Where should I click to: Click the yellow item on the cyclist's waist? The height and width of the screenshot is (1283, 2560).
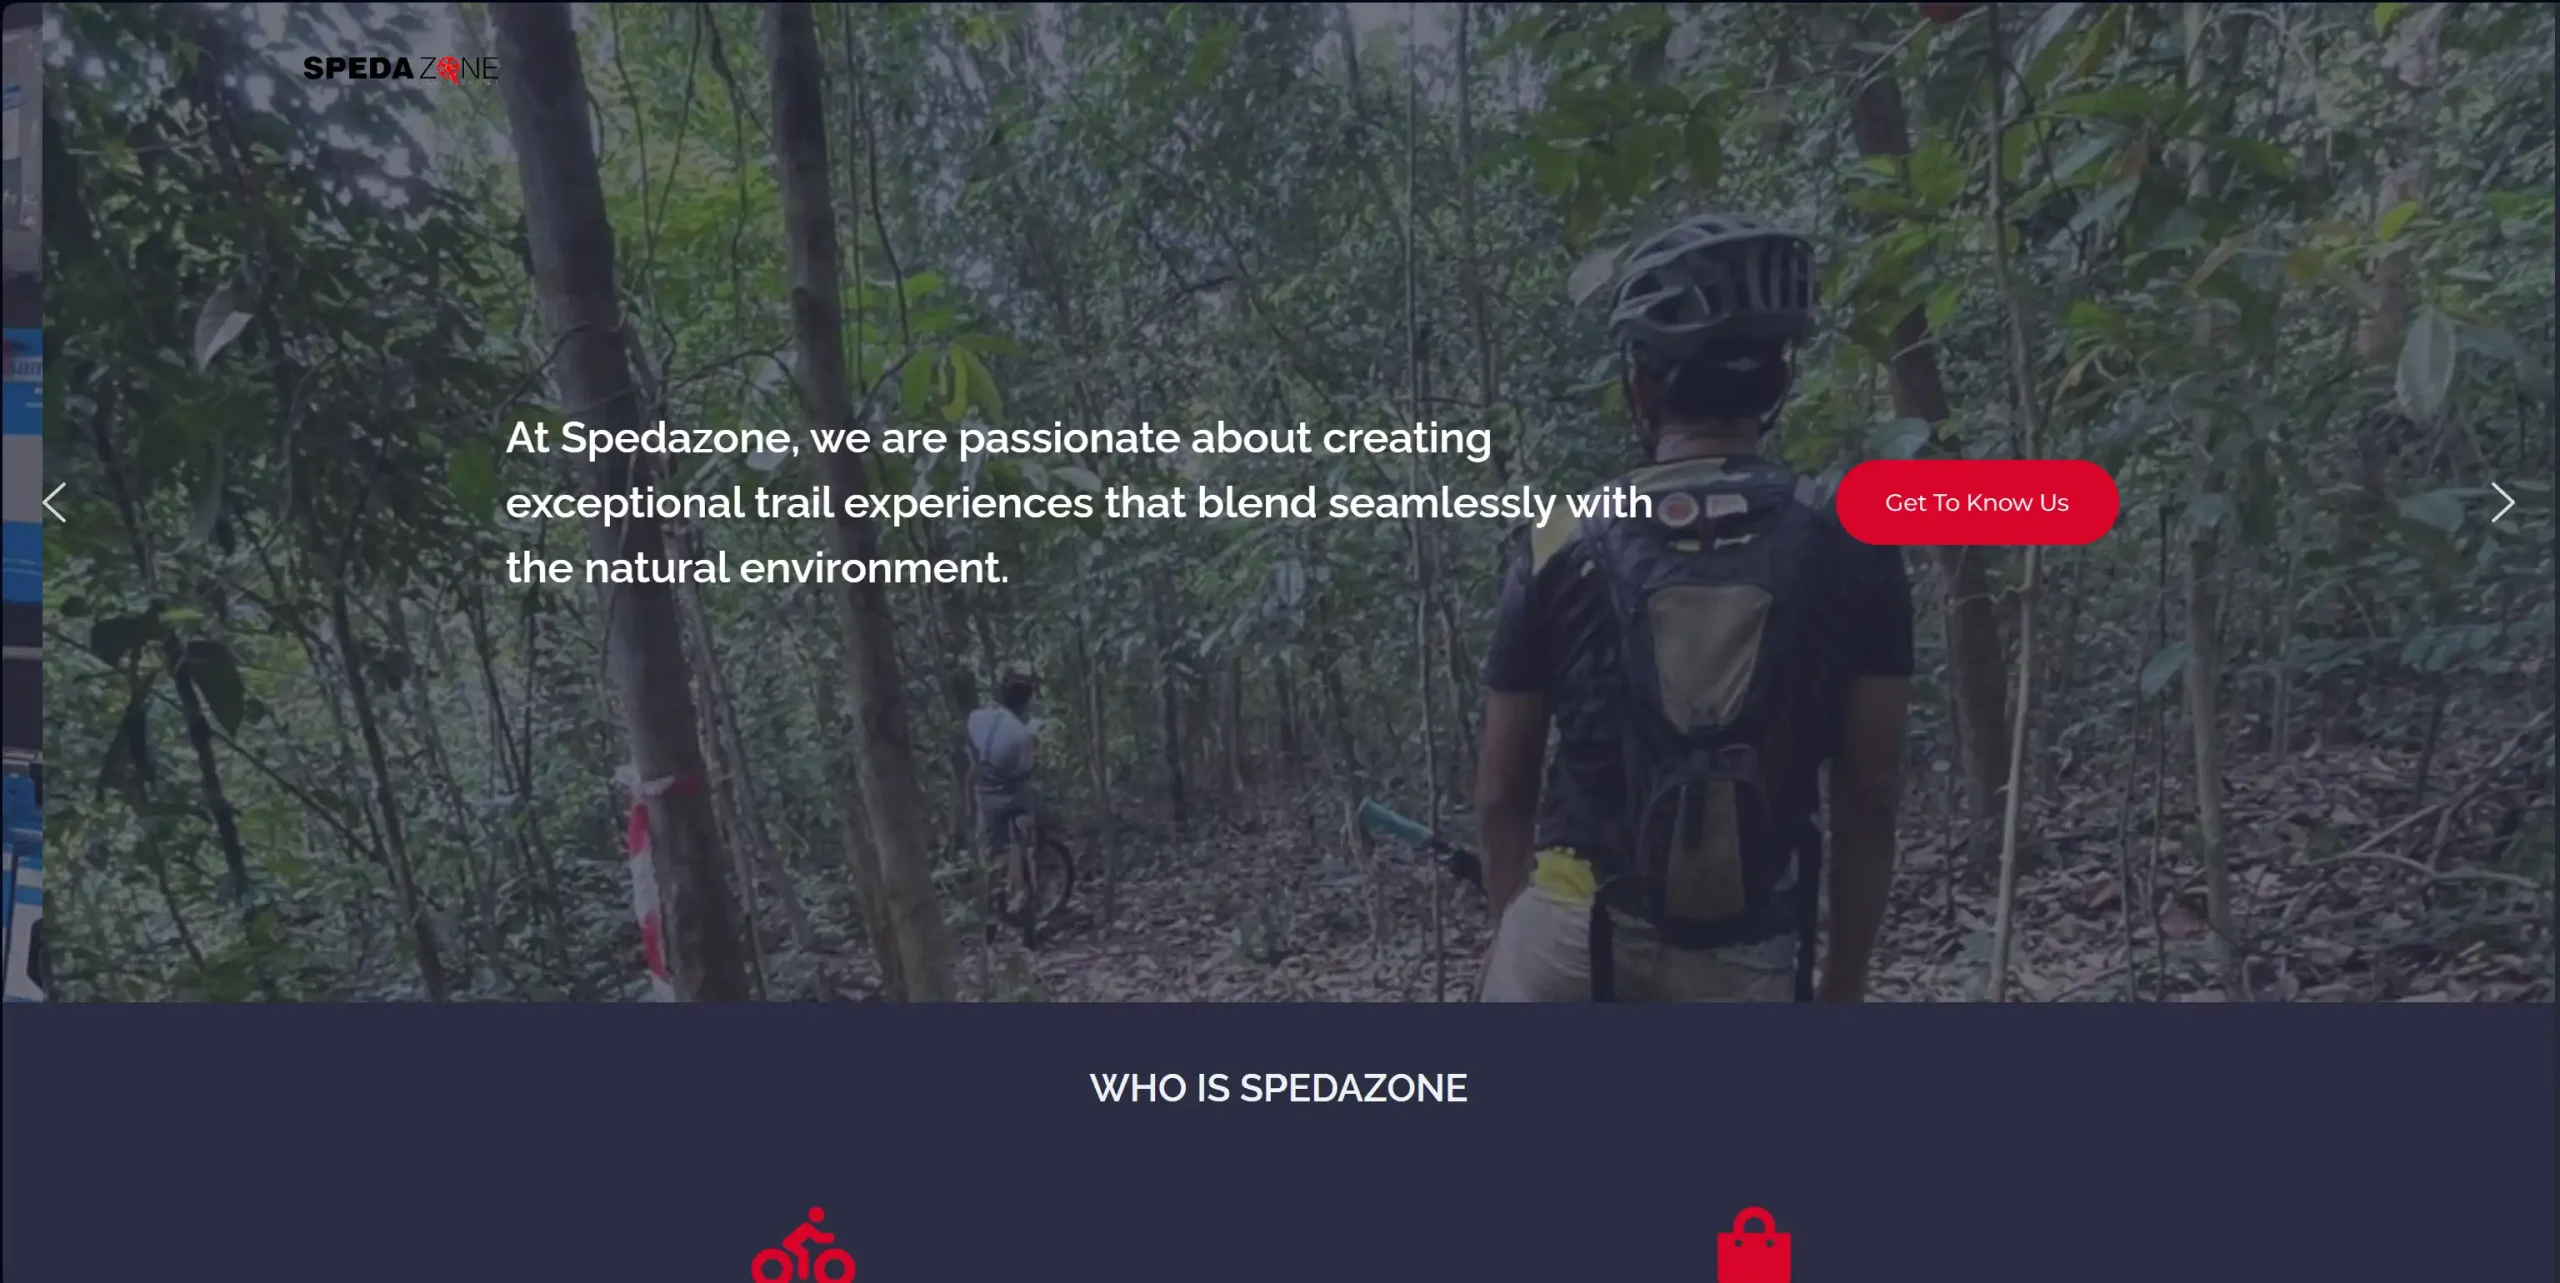click(x=1564, y=876)
